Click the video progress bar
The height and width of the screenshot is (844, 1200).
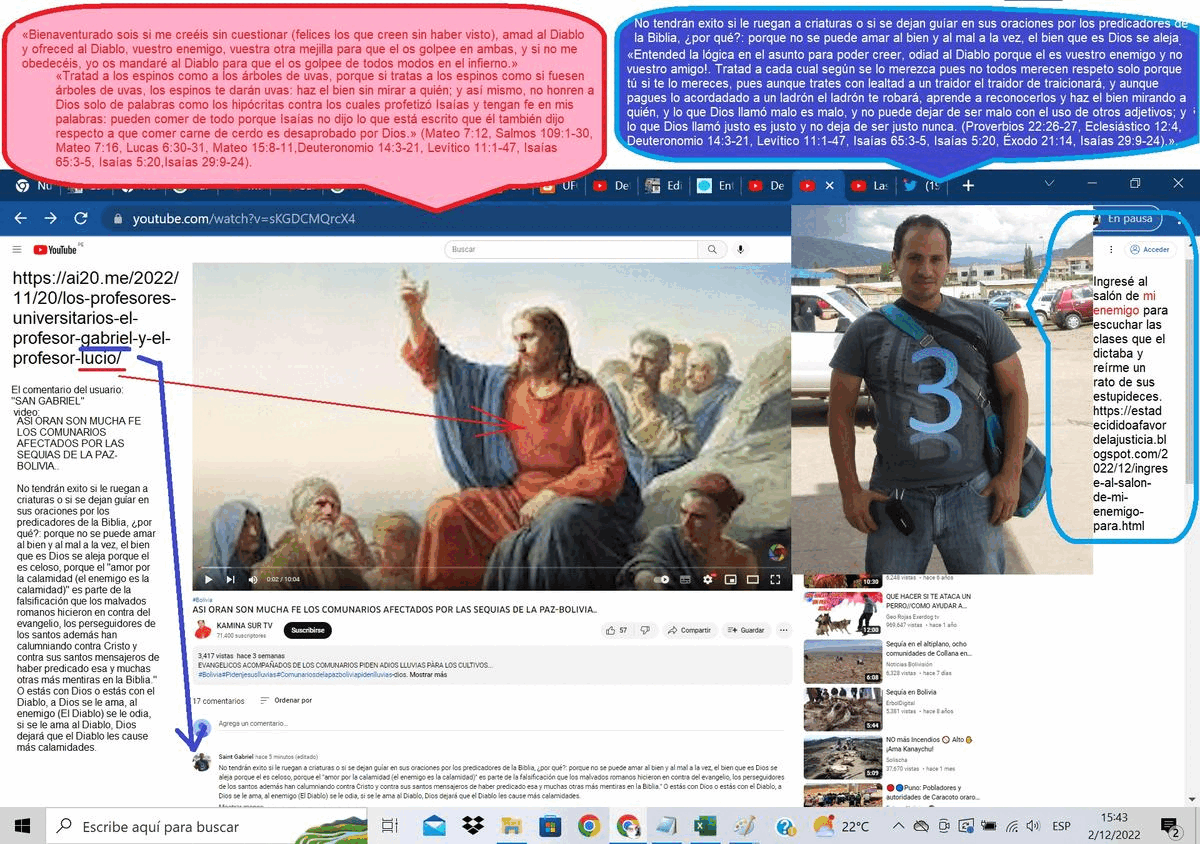(x=491, y=566)
